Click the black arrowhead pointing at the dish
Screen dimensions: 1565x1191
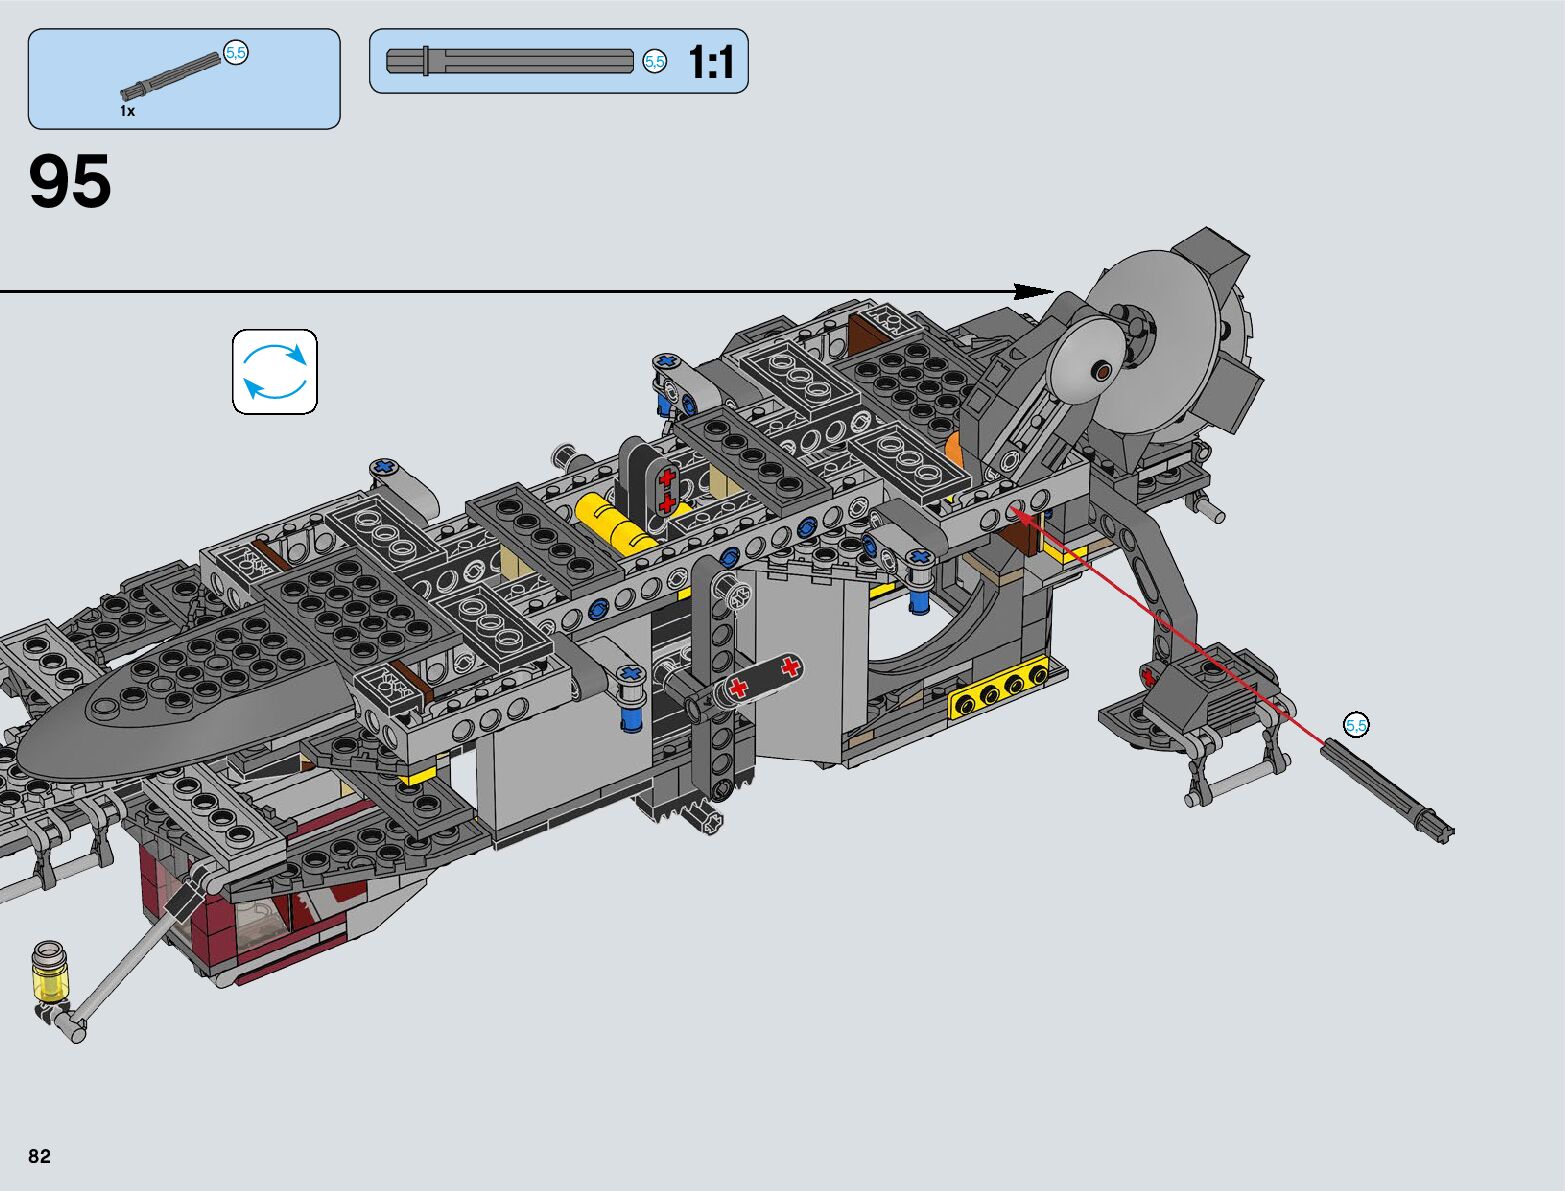click(1033, 291)
